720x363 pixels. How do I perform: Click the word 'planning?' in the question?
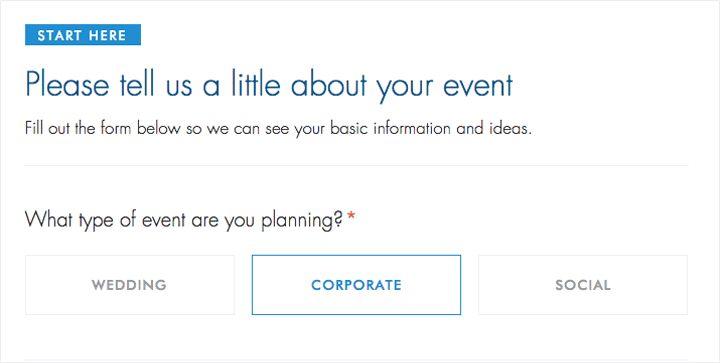click(302, 221)
